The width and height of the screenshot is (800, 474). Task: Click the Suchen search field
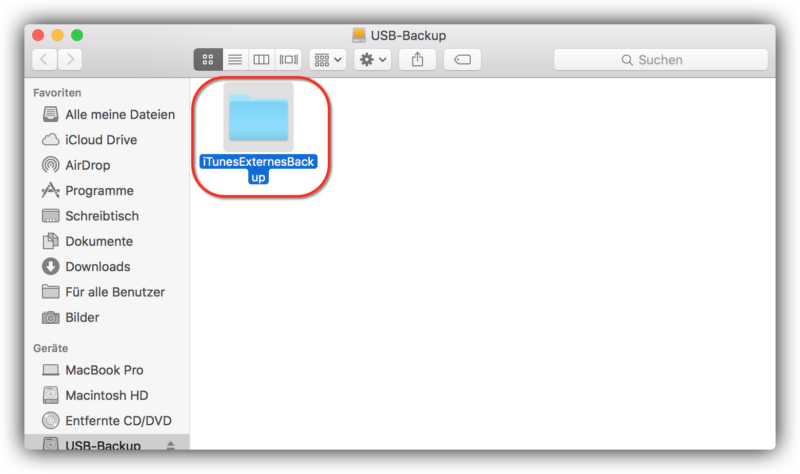(661, 60)
